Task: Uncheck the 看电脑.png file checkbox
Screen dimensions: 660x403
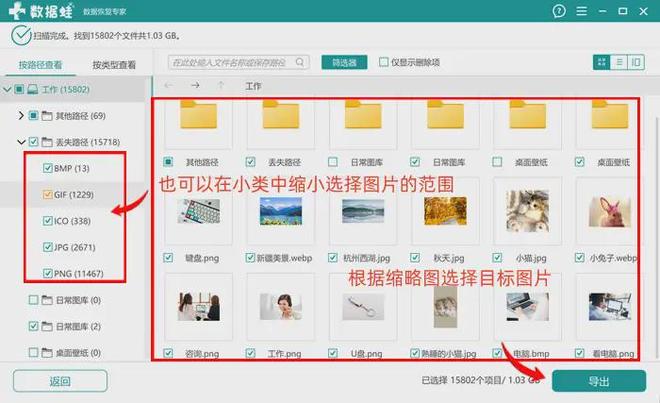Action: coord(579,353)
